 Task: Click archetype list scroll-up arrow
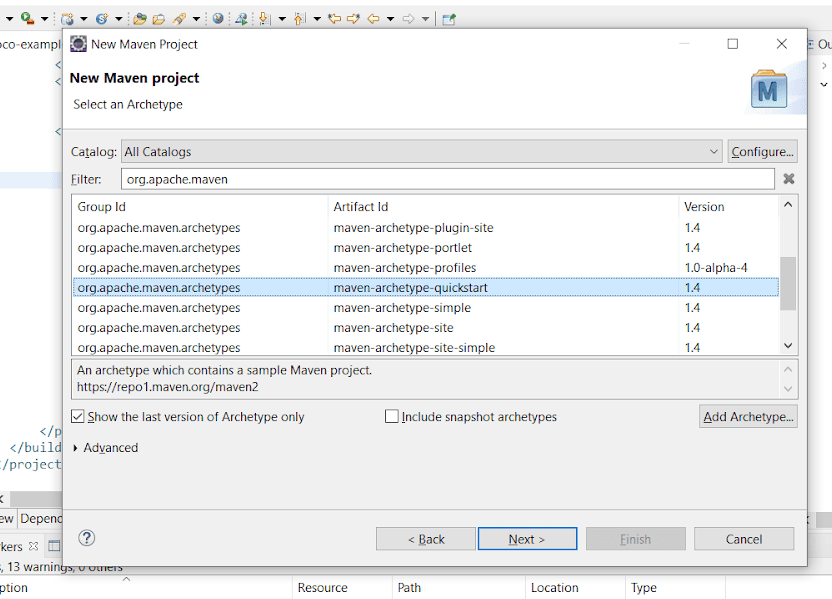click(788, 205)
